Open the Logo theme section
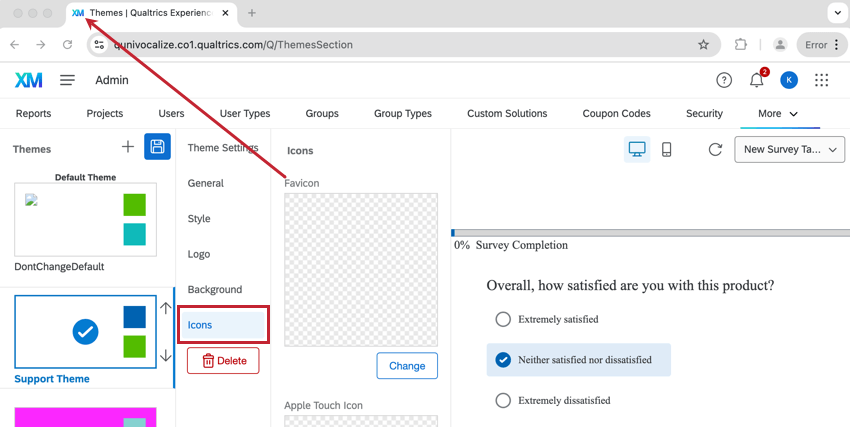This screenshot has width=850, height=427. click(198, 254)
